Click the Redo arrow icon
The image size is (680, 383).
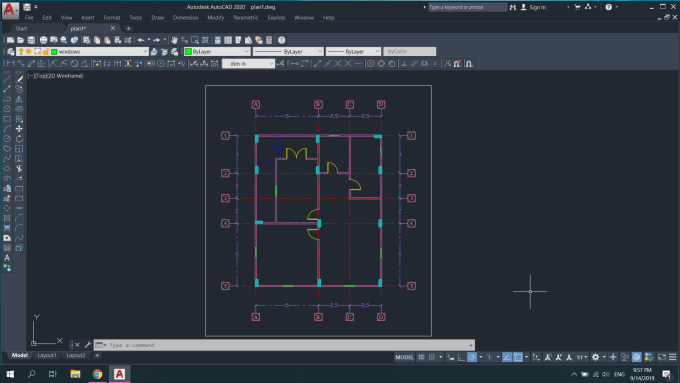[x=157, y=40]
